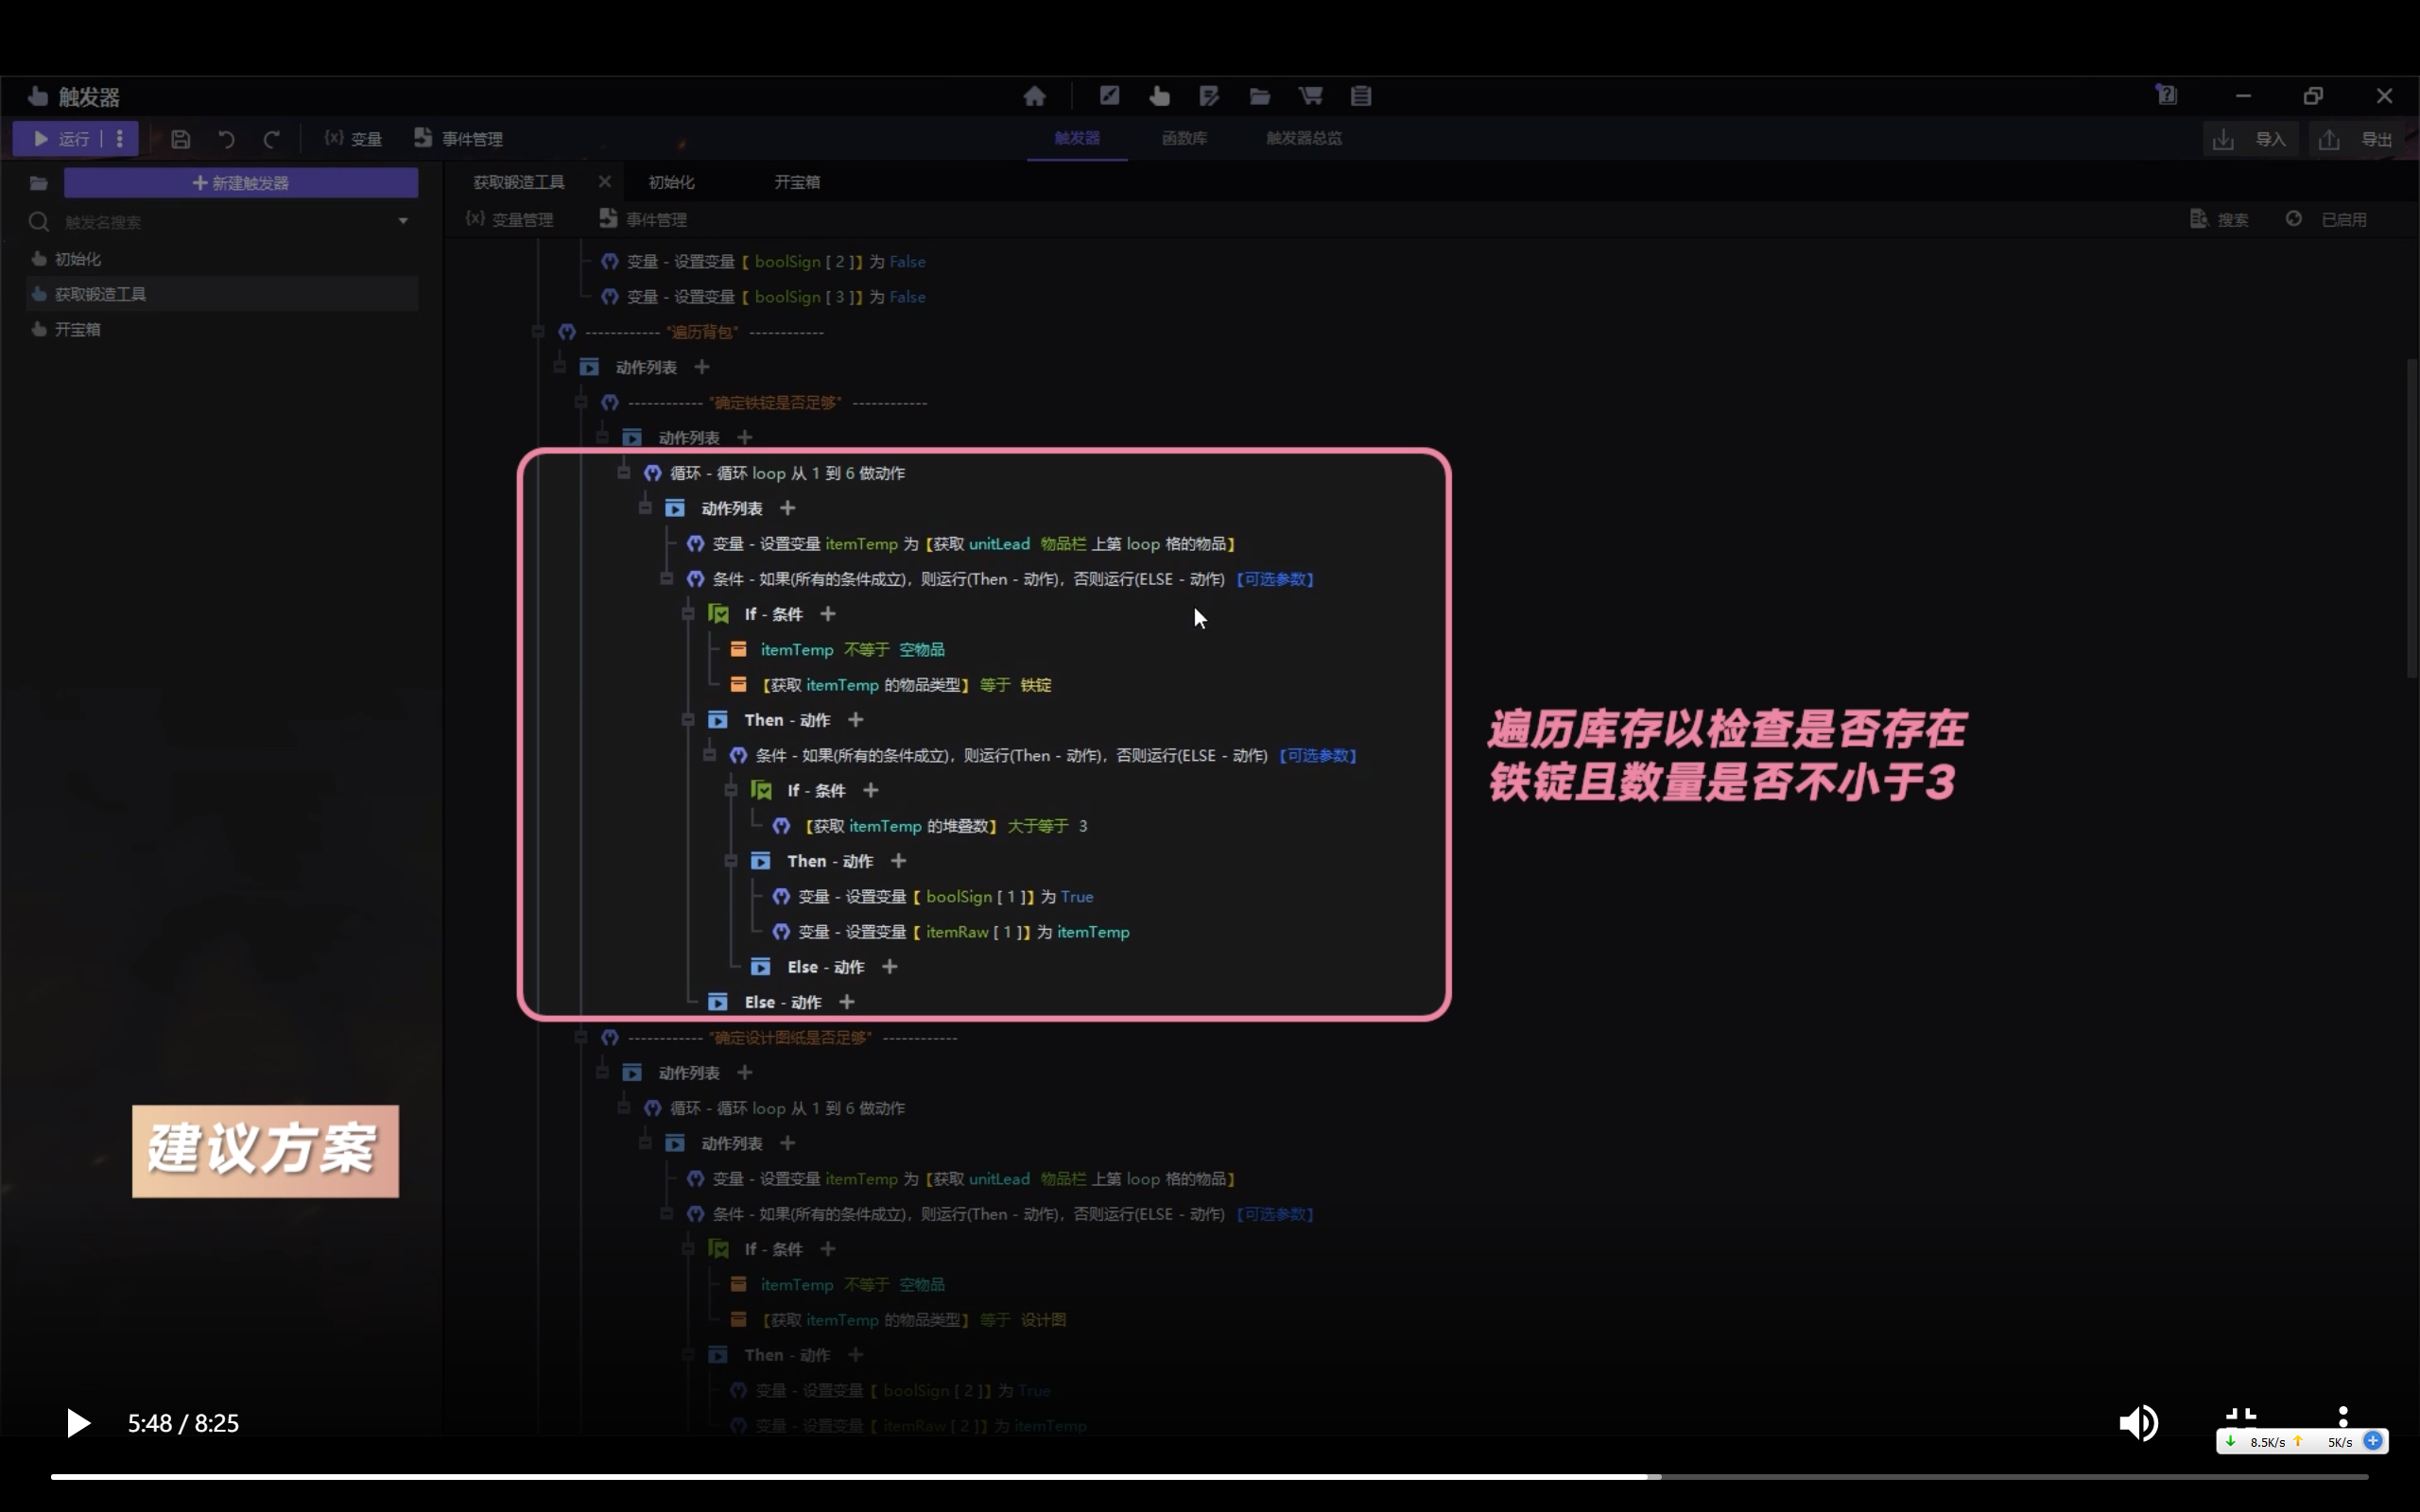The image size is (2420, 1512).
Task: Select the 堆叠数 大于等于 3 condition row
Action: pyautogui.click(x=930, y=825)
